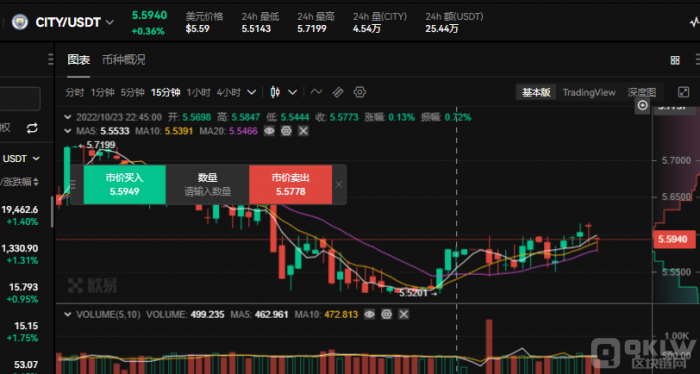700x374 pixels.
Task: Click the 市价买入 5.5949 button
Action: (125, 185)
